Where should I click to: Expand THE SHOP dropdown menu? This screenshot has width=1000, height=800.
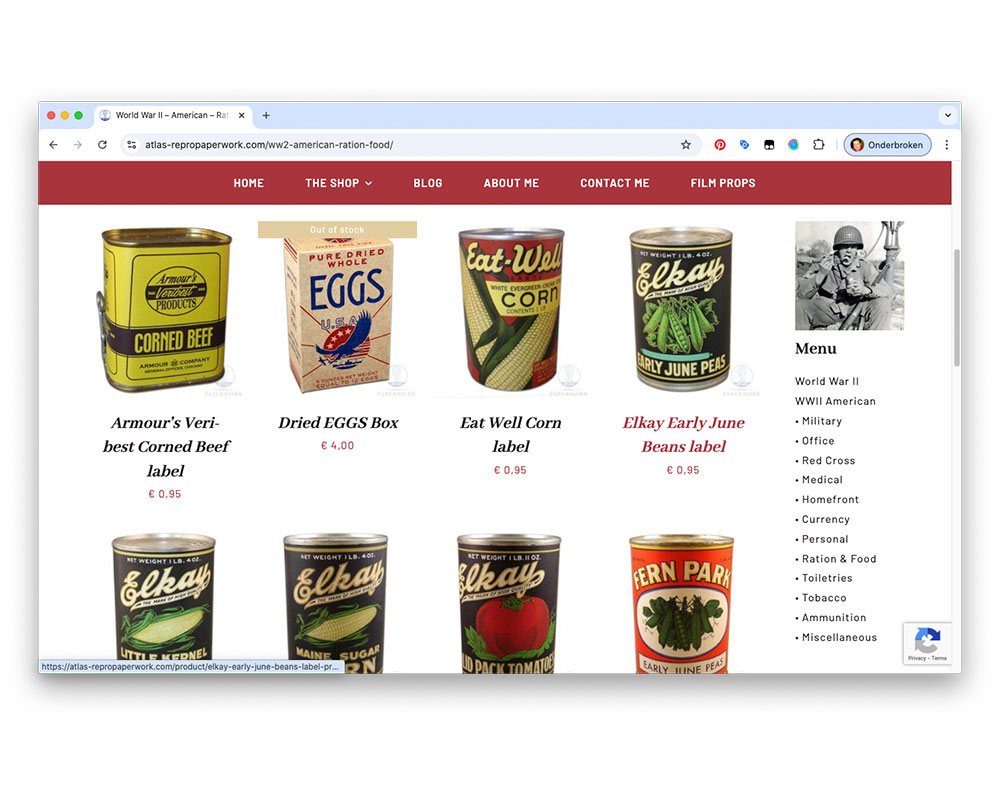click(339, 183)
